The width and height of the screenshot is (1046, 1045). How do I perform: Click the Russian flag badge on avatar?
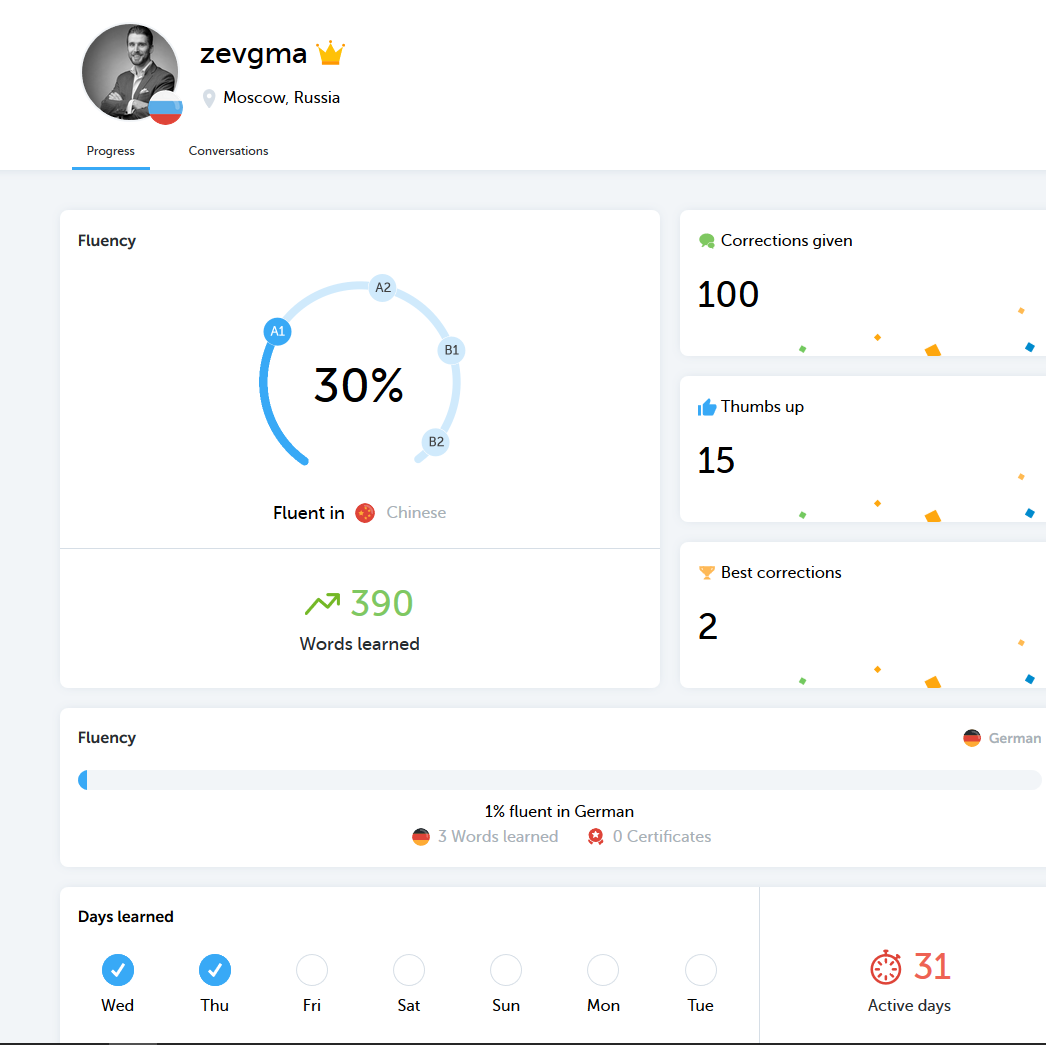pyautogui.click(x=165, y=108)
